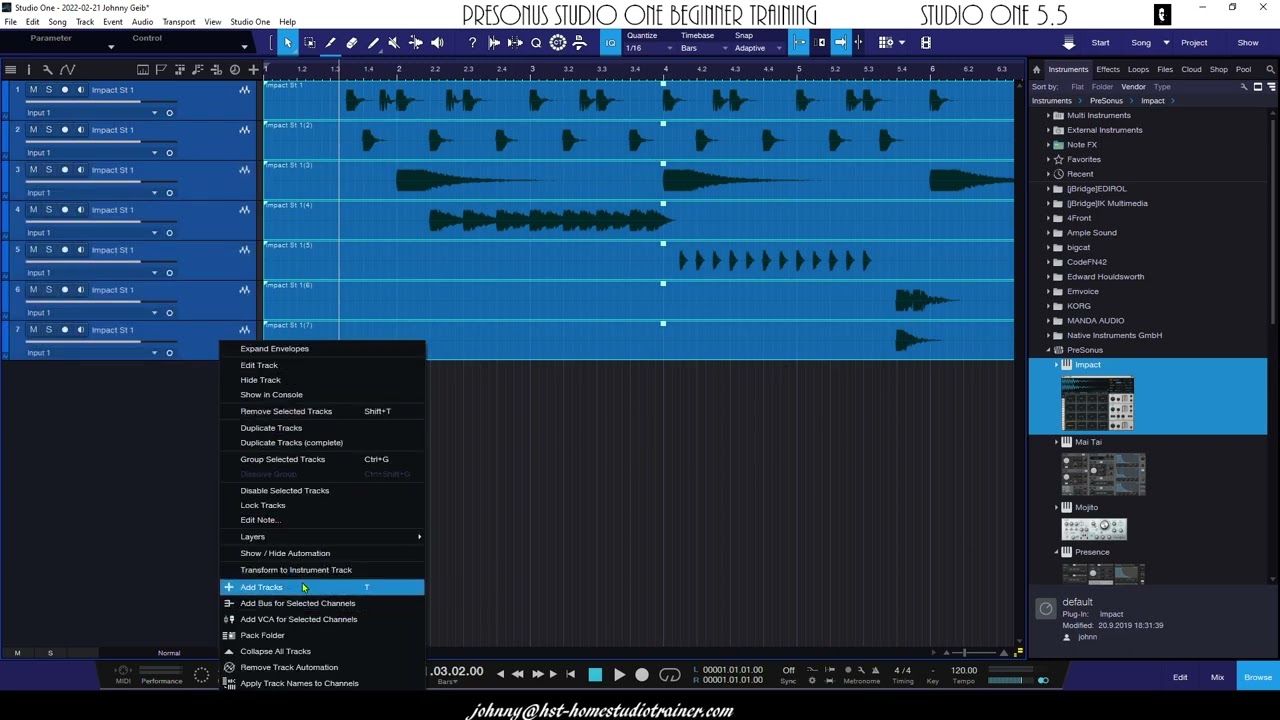This screenshot has height=720, width=1280.
Task: Toggle monitor on track 4
Action: [x=81, y=210]
